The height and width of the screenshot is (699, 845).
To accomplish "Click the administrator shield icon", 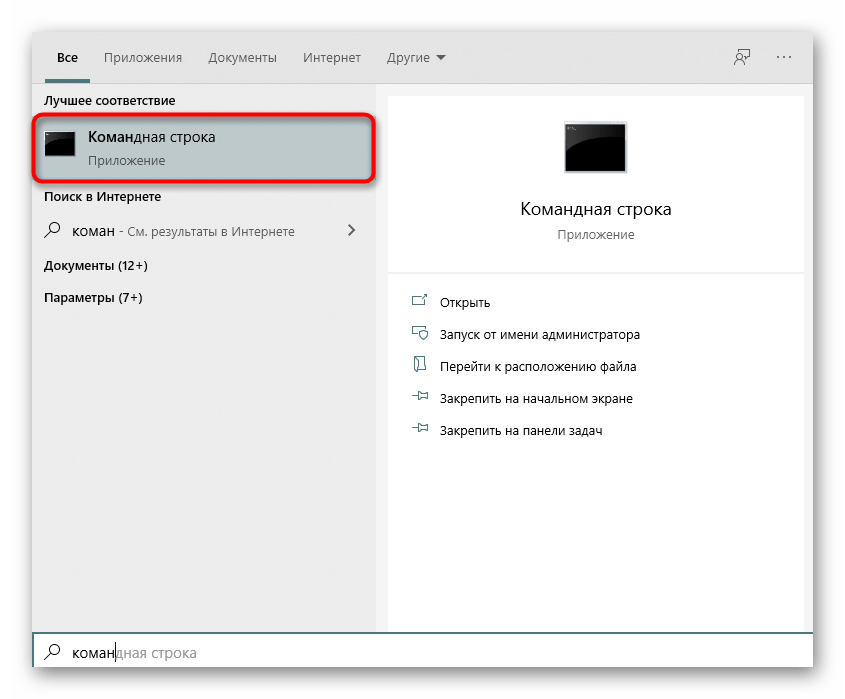I will point(419,334).
